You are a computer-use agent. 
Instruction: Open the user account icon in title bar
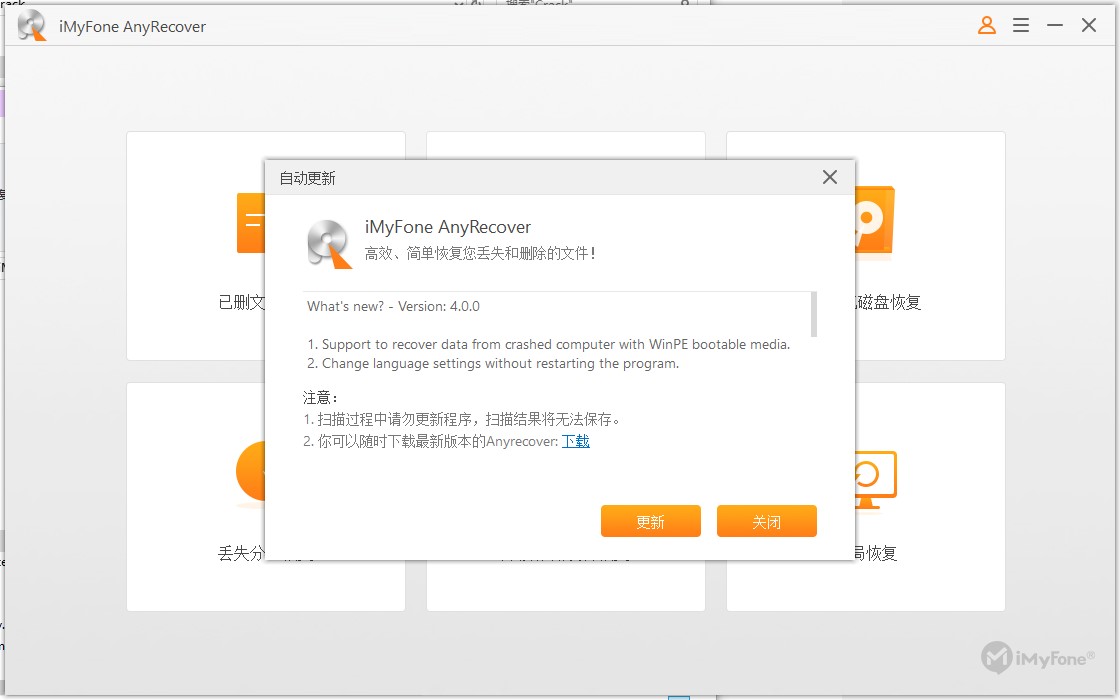(986, 26)
